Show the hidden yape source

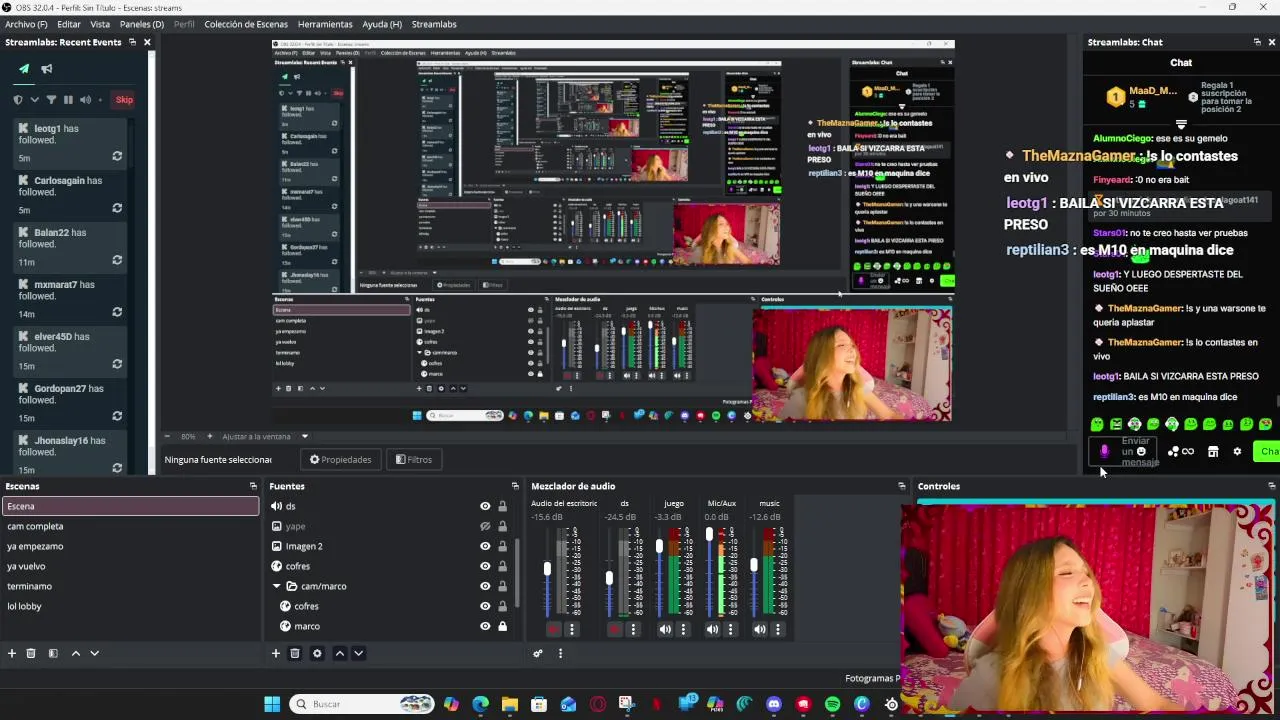point(485,526)
